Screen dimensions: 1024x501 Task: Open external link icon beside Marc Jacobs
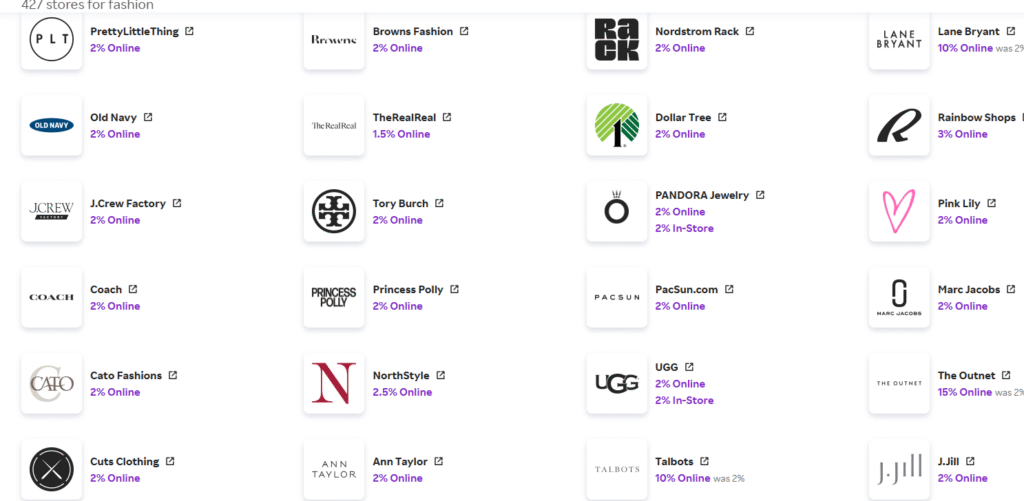(1011, 289)
